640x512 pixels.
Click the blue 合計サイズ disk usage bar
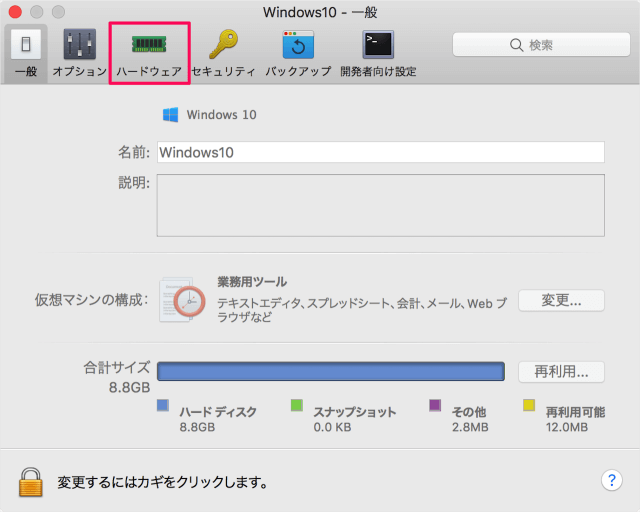pyautogui.click(x=331, y=372)
